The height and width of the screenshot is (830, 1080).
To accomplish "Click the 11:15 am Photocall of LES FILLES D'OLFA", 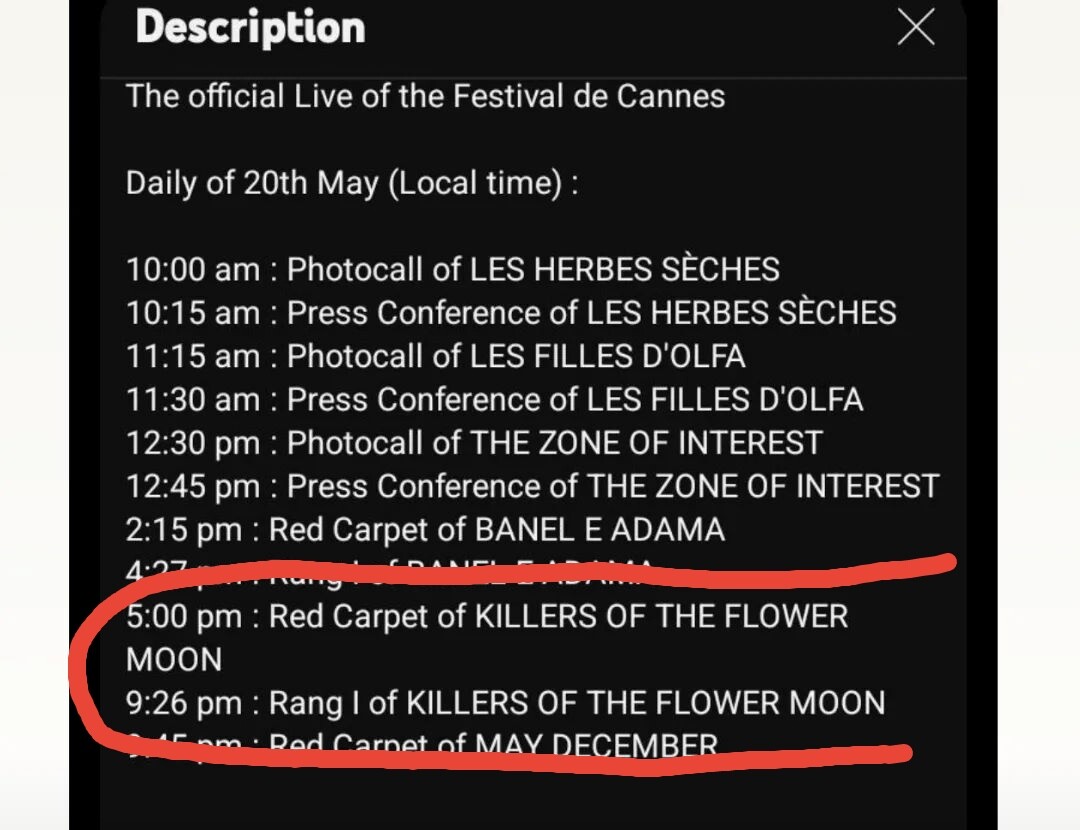I will 435,356.
